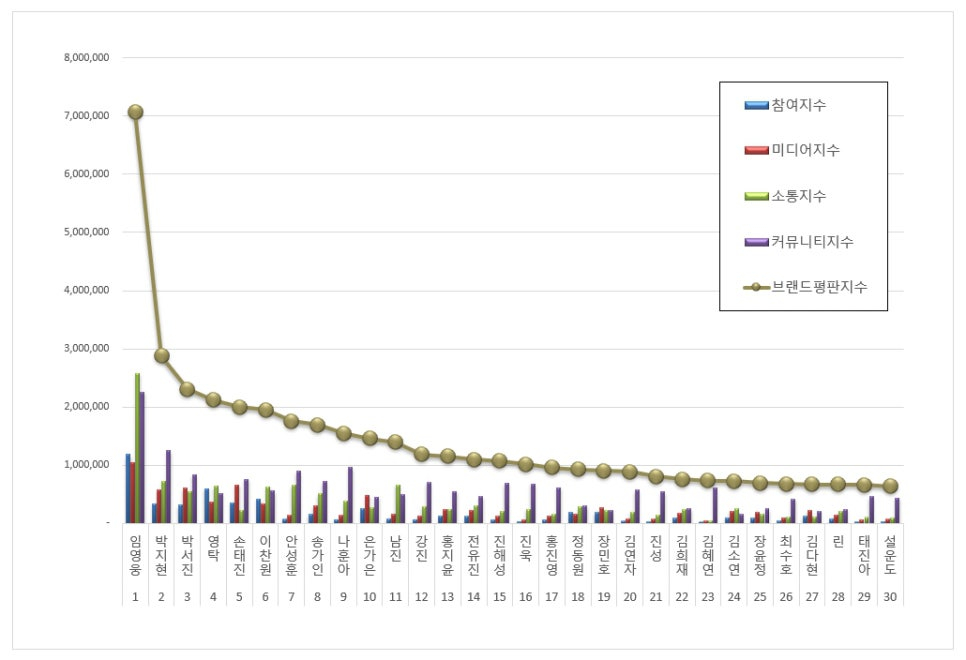Select the 커뮤니티지수 legend label text
This screenshot has height=660, width=966.
pyautogui.click(x=812, y=241)
